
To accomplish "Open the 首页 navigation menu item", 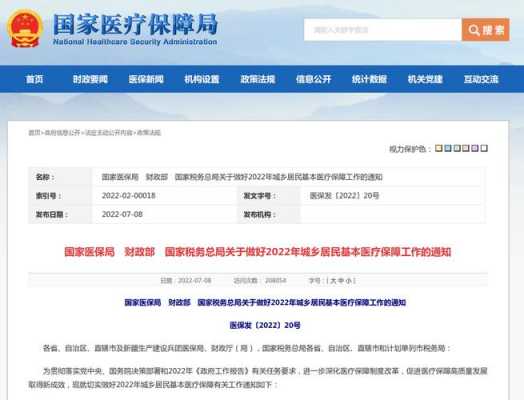I will click(34, 79).
